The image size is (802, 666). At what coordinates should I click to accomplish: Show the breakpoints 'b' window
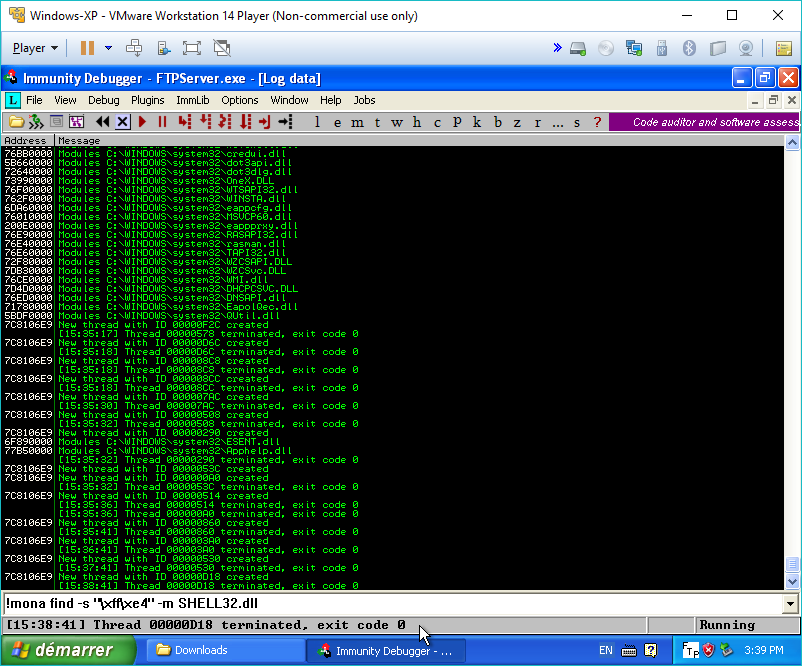(497, 122)
